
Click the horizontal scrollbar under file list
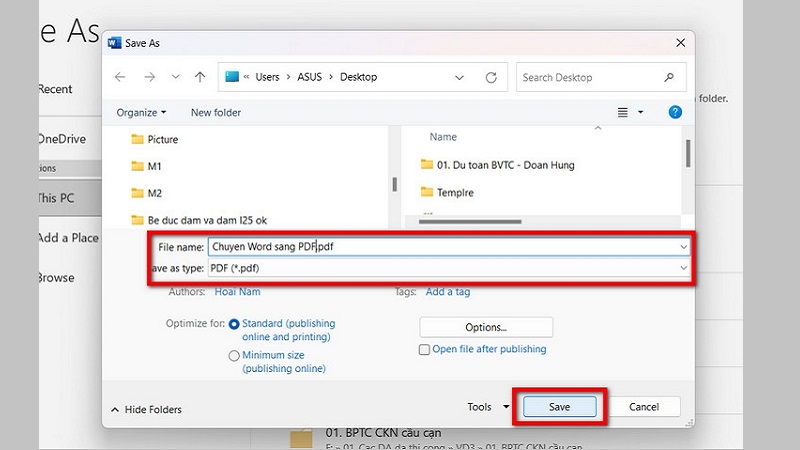coord(470,222)
